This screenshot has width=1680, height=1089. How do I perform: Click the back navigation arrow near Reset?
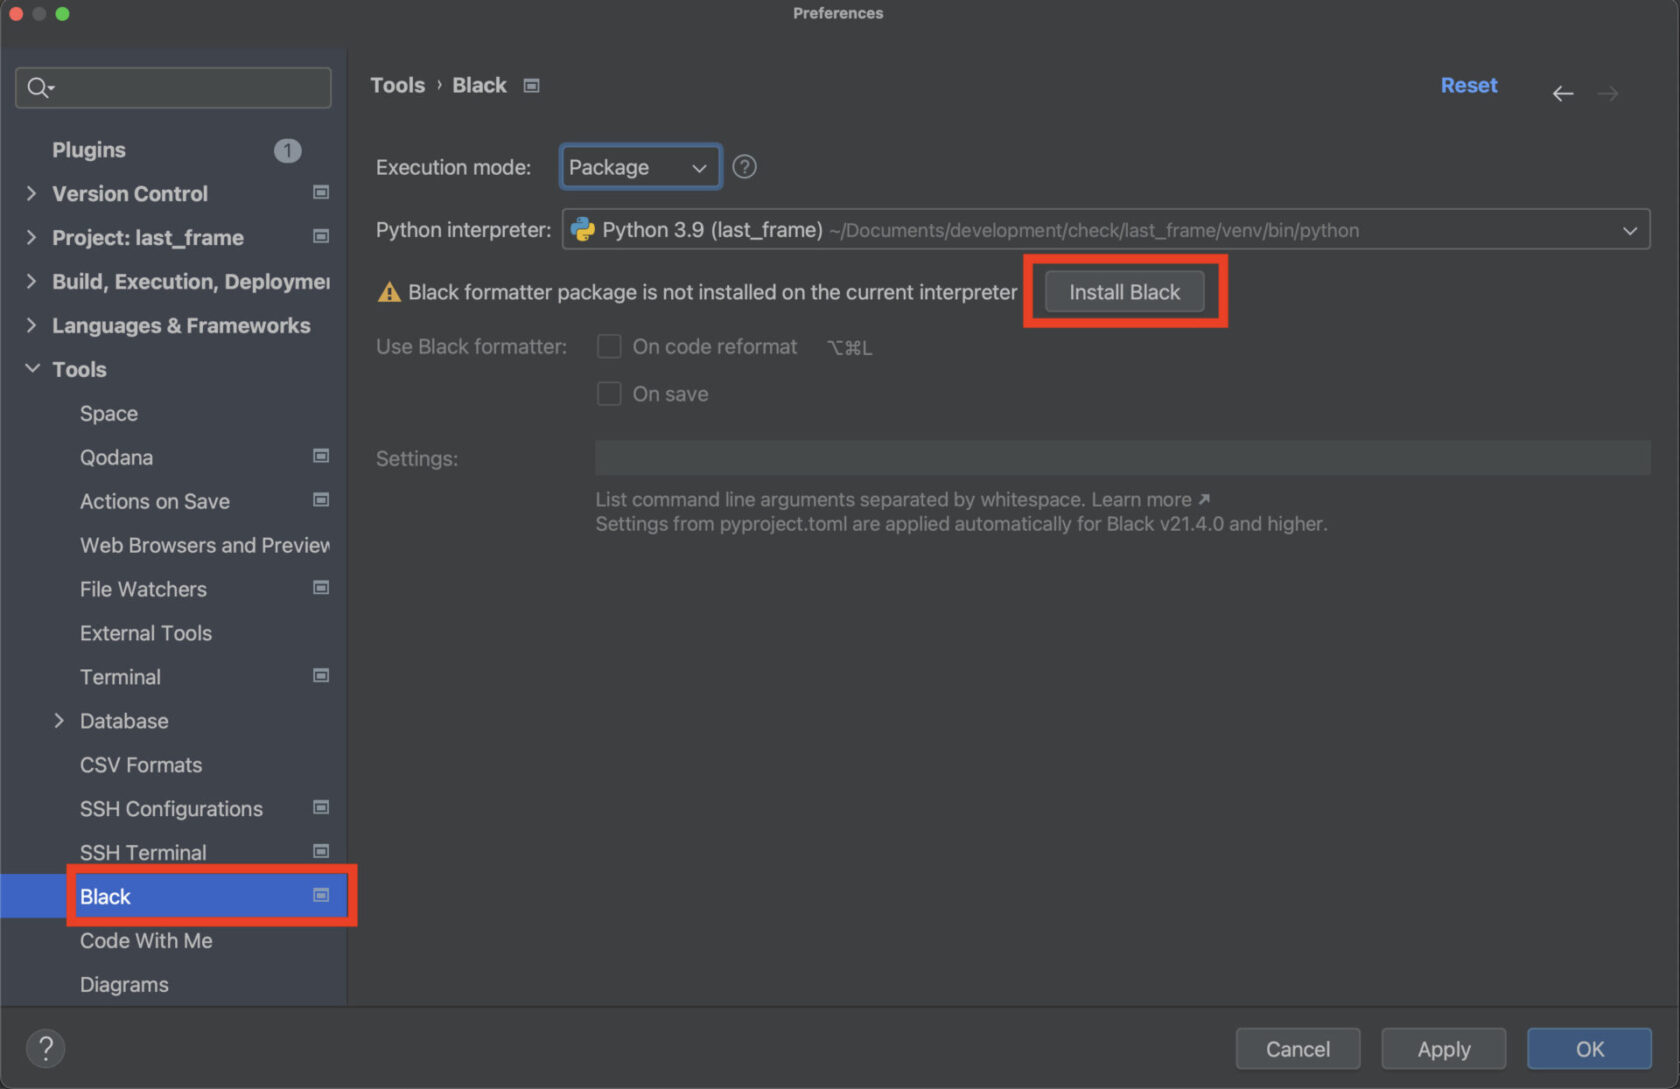point(1563,93)
